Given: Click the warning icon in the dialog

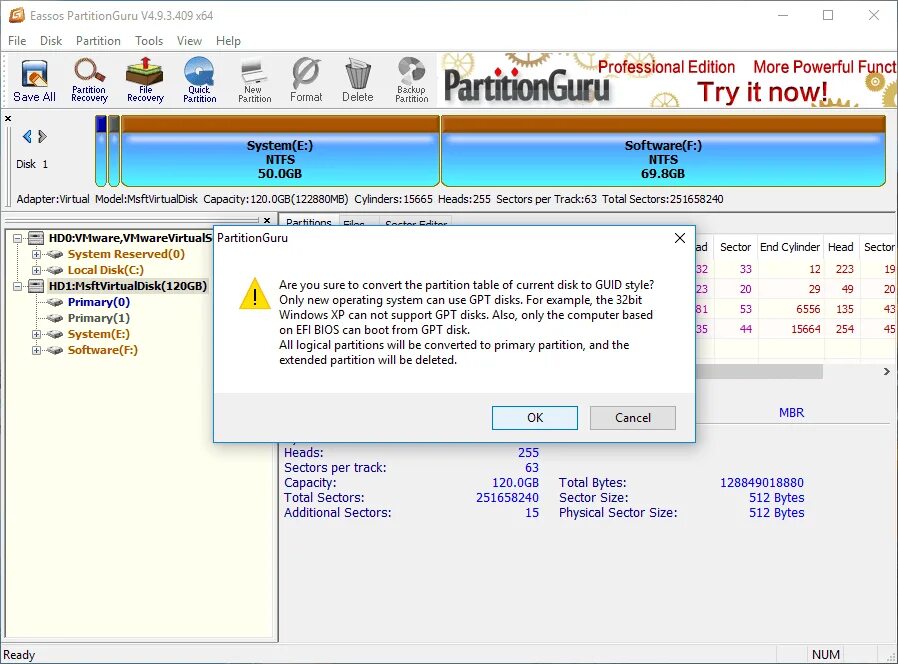Looking at the screenshot, I should point(254,297).
